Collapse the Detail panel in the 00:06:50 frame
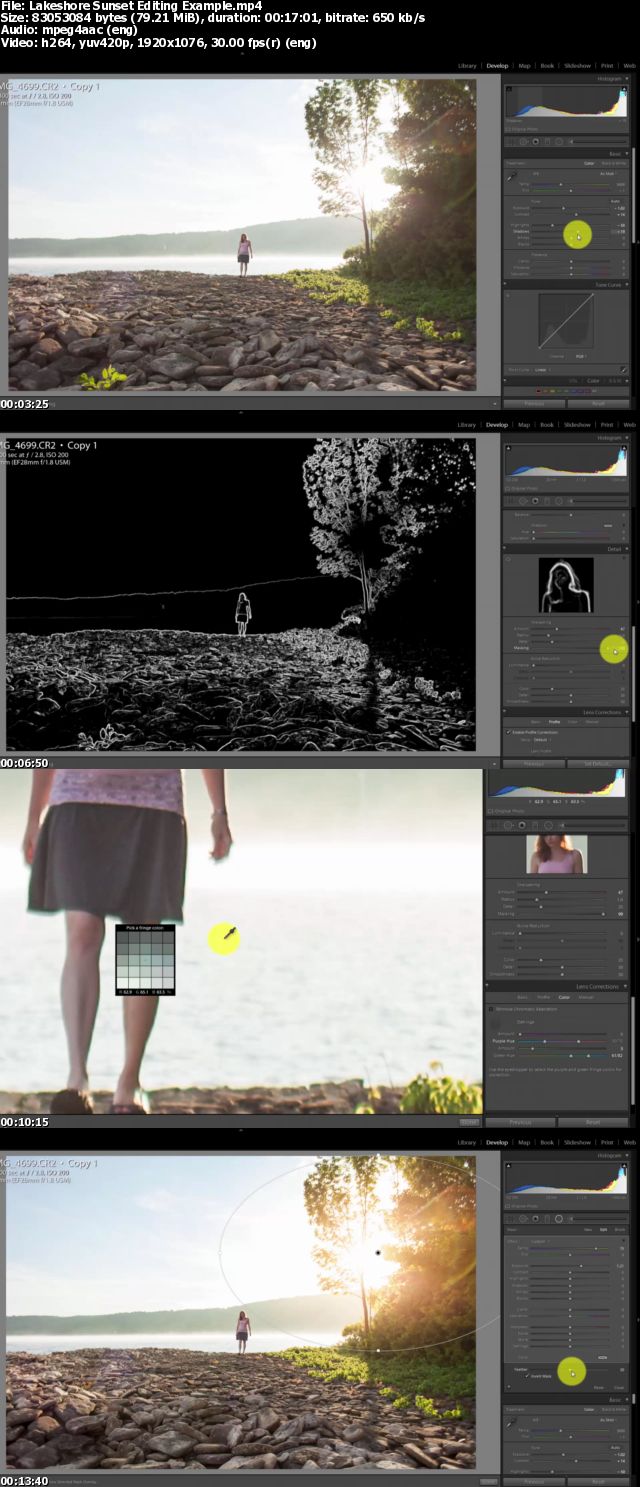 (627, 549)
